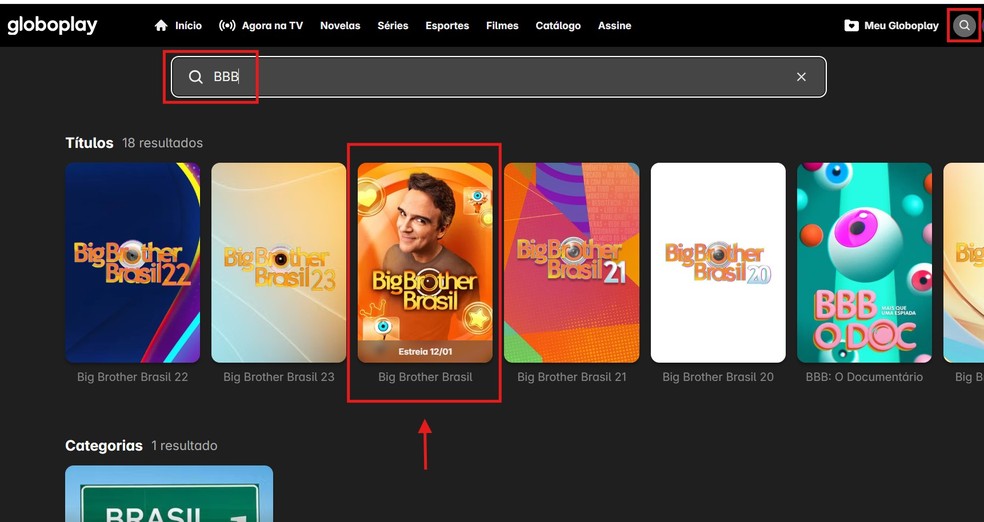Open search with the top-right magnifier icon
This screenshot has width=984, height=522.
point(965,26)
